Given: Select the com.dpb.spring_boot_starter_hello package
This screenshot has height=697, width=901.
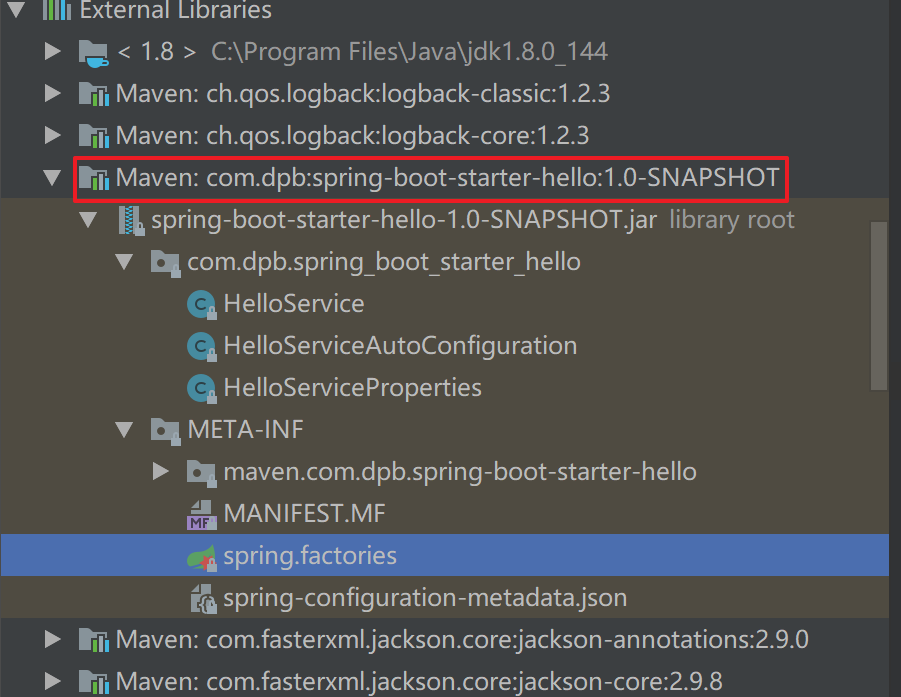Looking at the screenshot, I should coord(384,262).
